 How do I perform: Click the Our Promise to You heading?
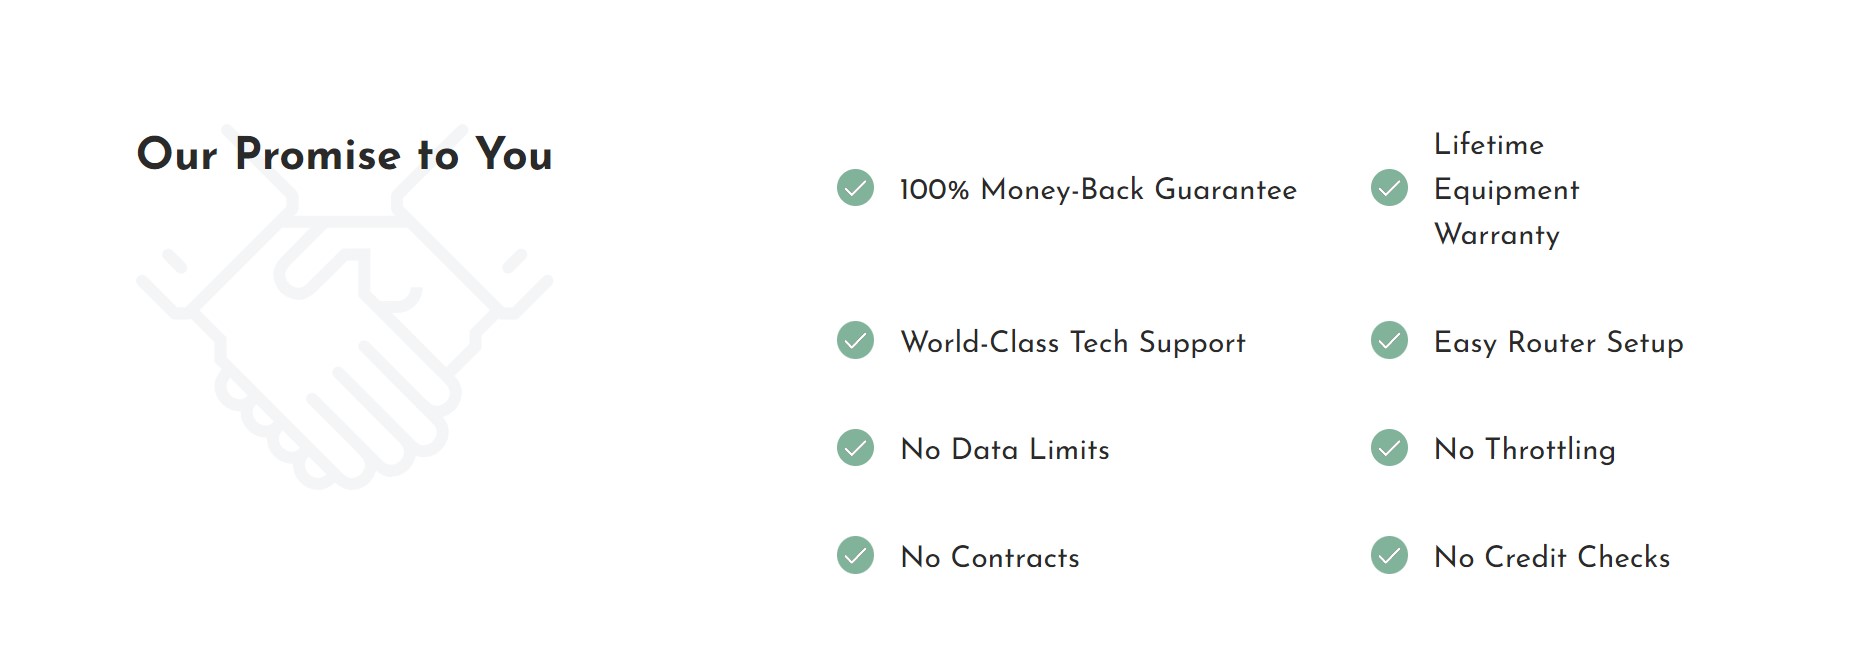pyautogui.click(x=345, y=154)
